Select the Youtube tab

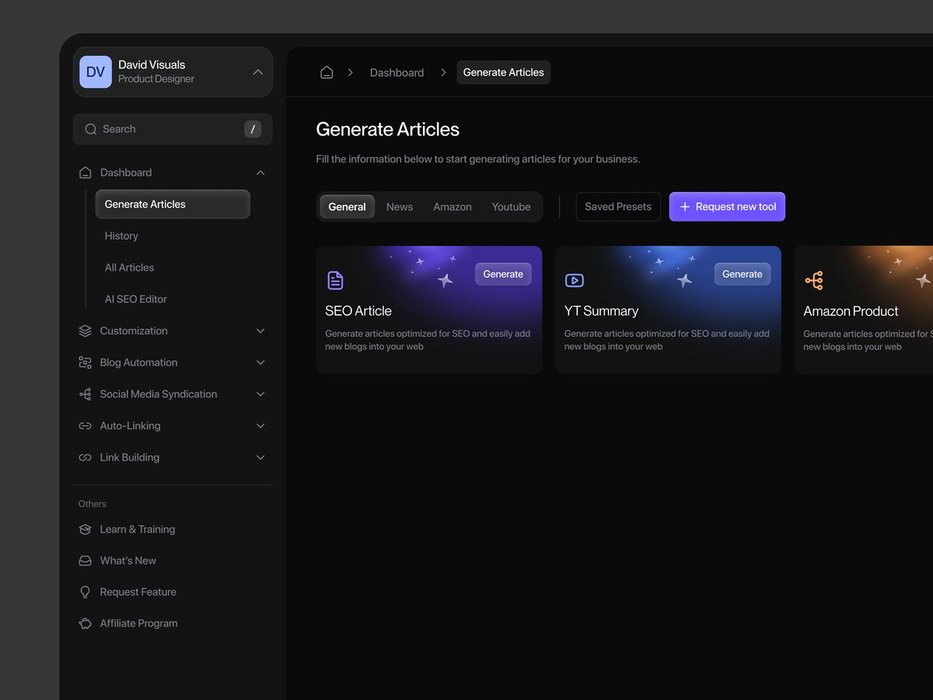point(511,207)
